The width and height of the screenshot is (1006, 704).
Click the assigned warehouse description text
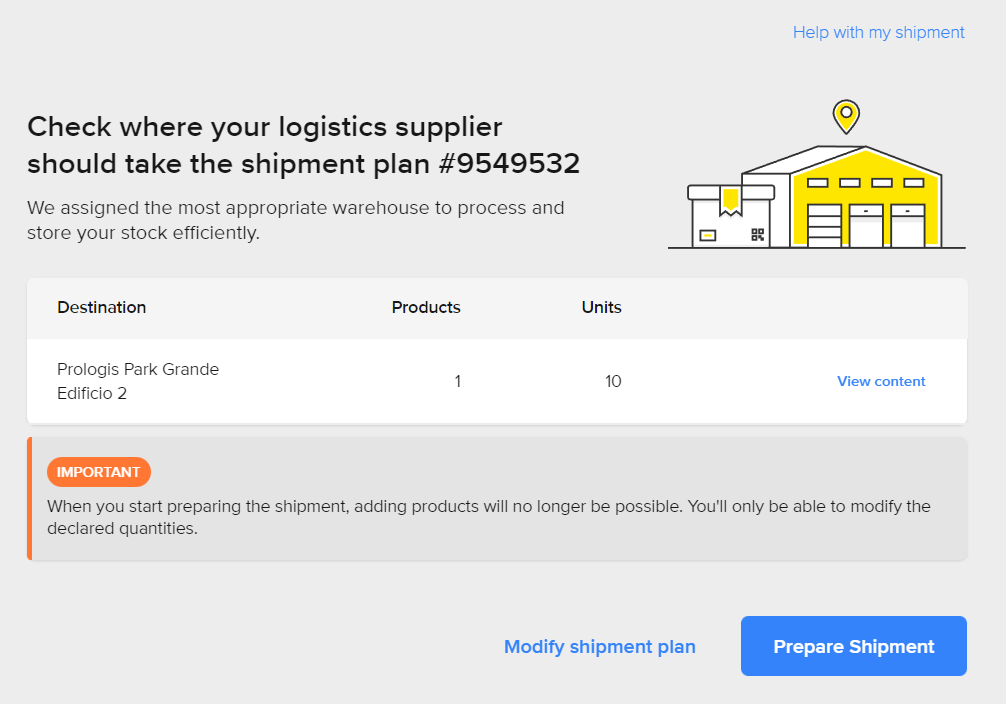(x=295, y=220)
